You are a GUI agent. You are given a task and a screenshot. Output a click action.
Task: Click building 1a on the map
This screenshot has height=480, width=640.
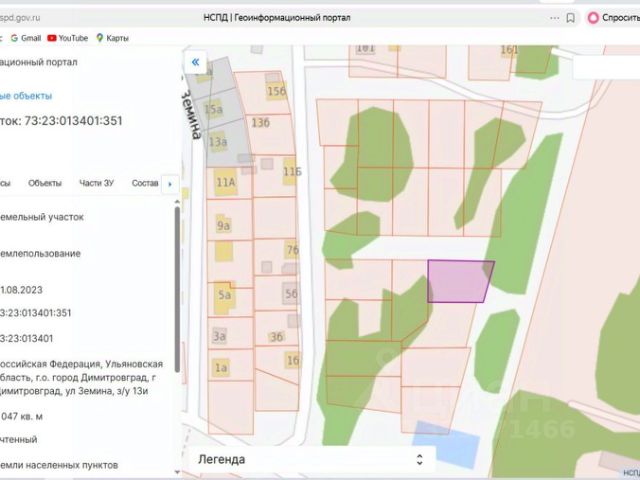point(221,368)
